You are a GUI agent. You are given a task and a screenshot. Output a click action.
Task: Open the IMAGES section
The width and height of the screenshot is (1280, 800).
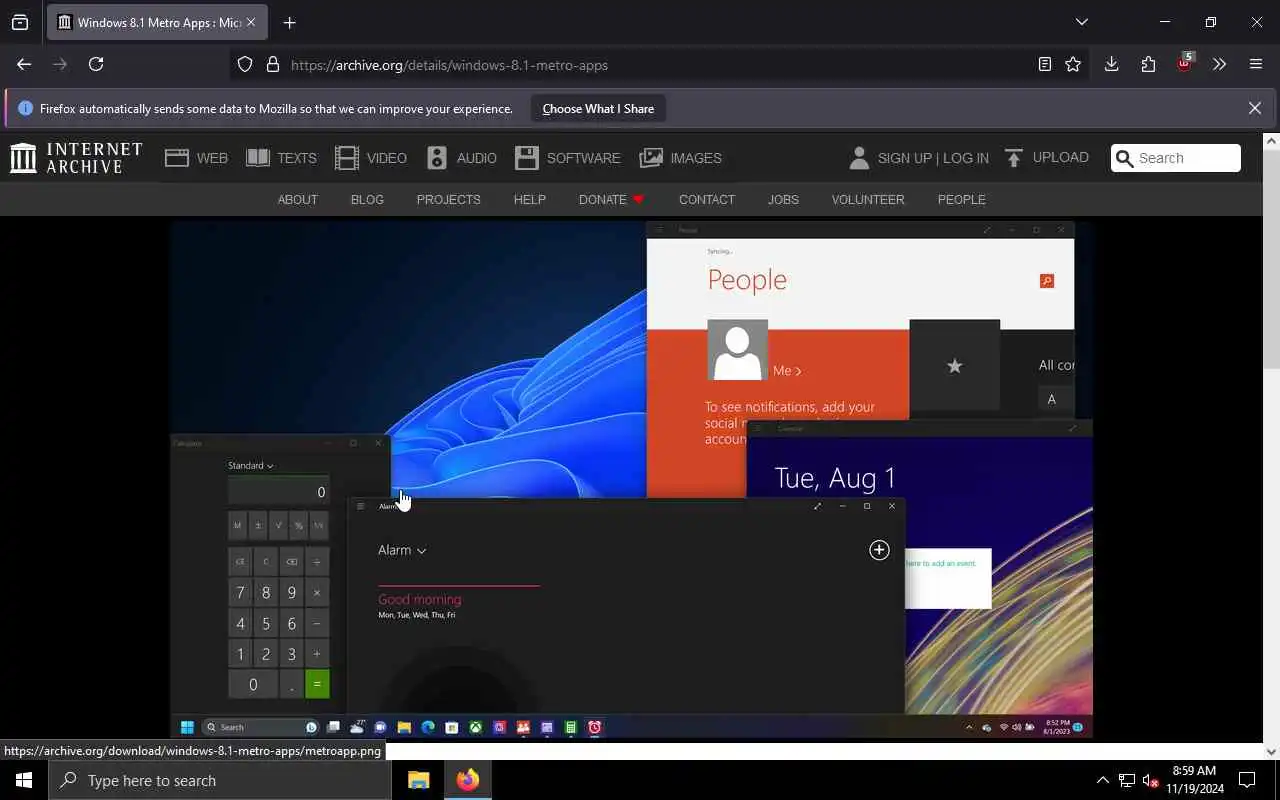tap(681, 158)
